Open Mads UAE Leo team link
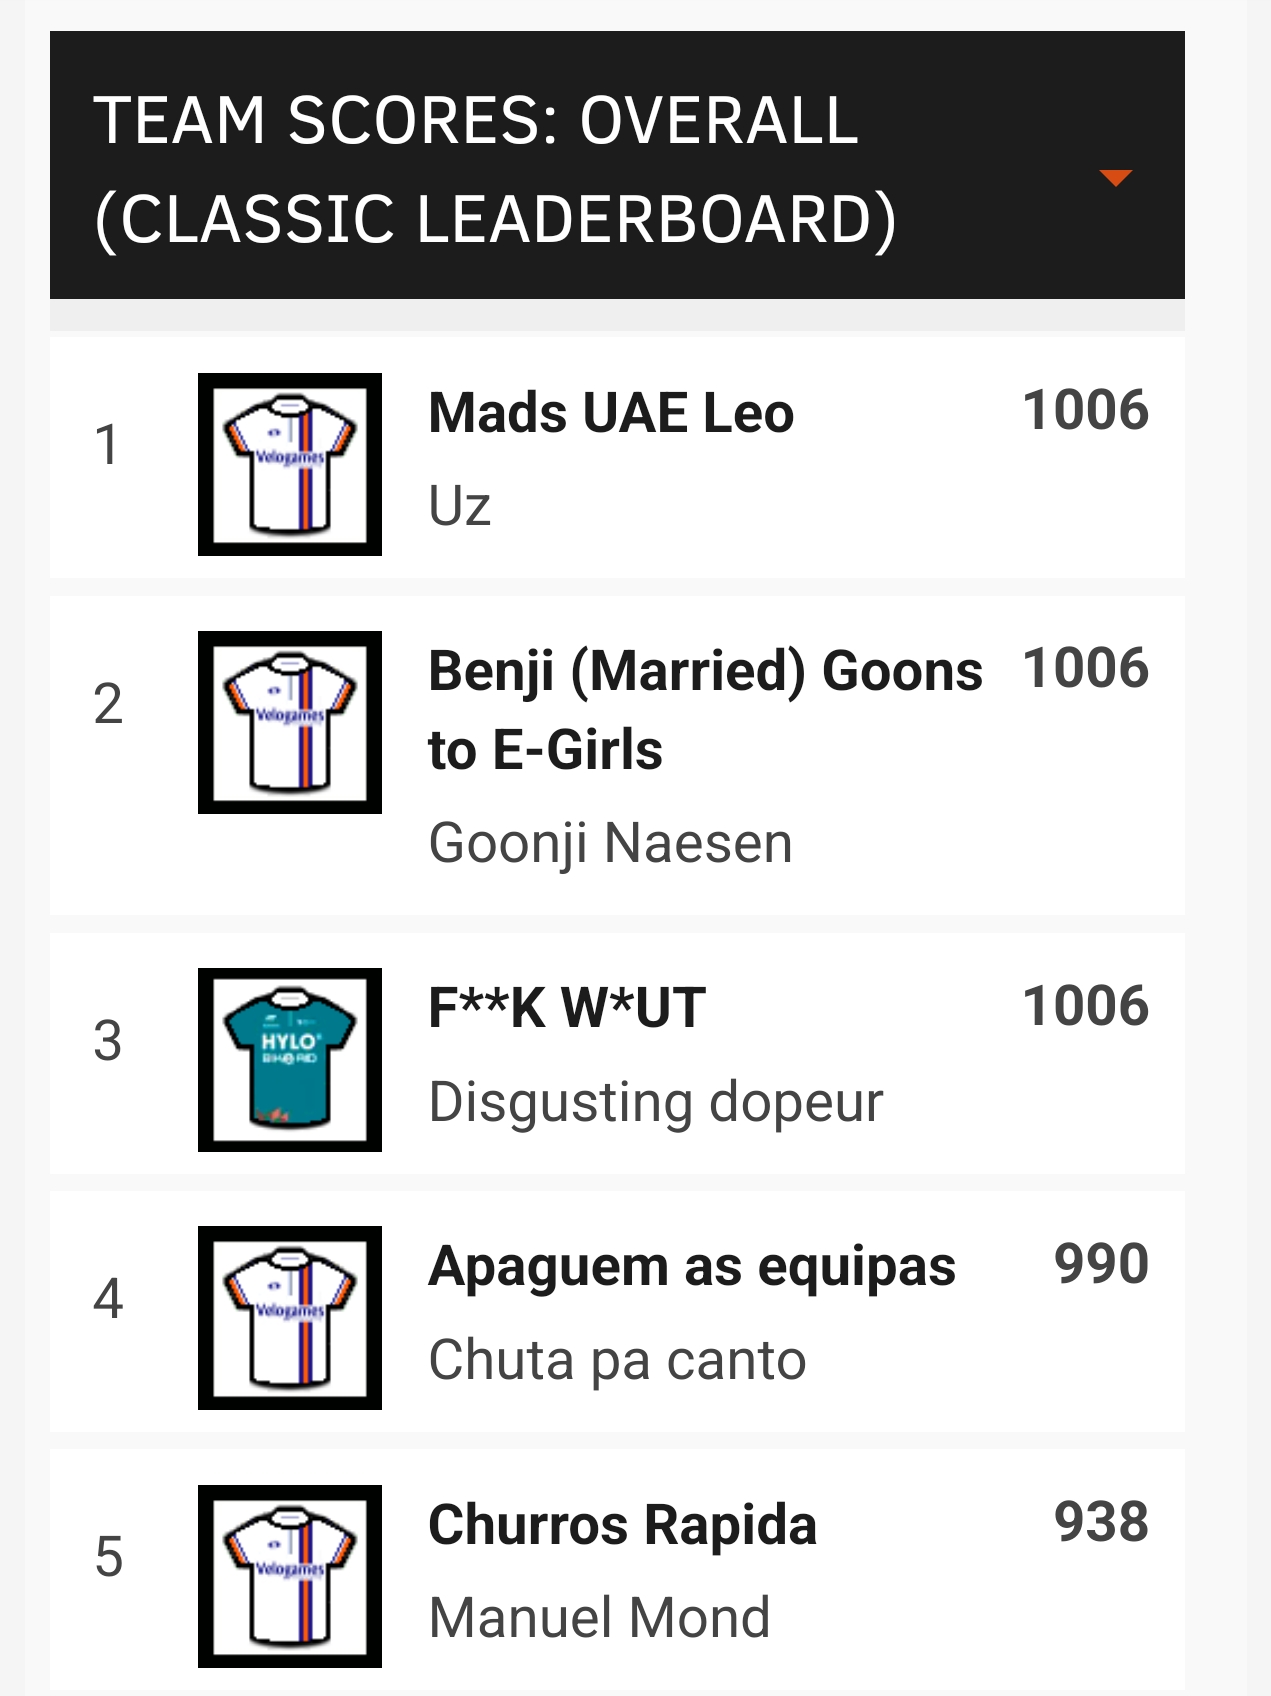 [x=611, y=413]
